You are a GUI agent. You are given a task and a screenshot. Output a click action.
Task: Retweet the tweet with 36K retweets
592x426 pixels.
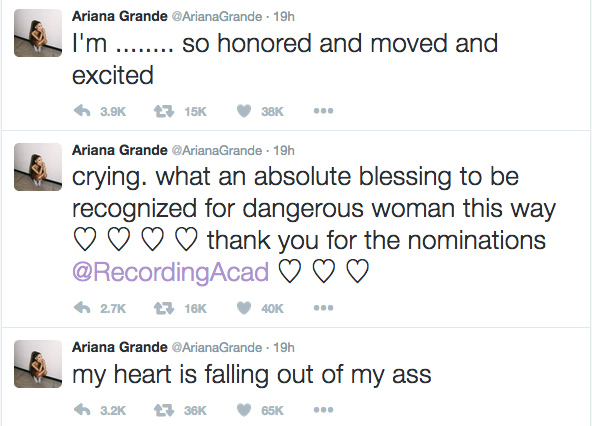point(164,410)
